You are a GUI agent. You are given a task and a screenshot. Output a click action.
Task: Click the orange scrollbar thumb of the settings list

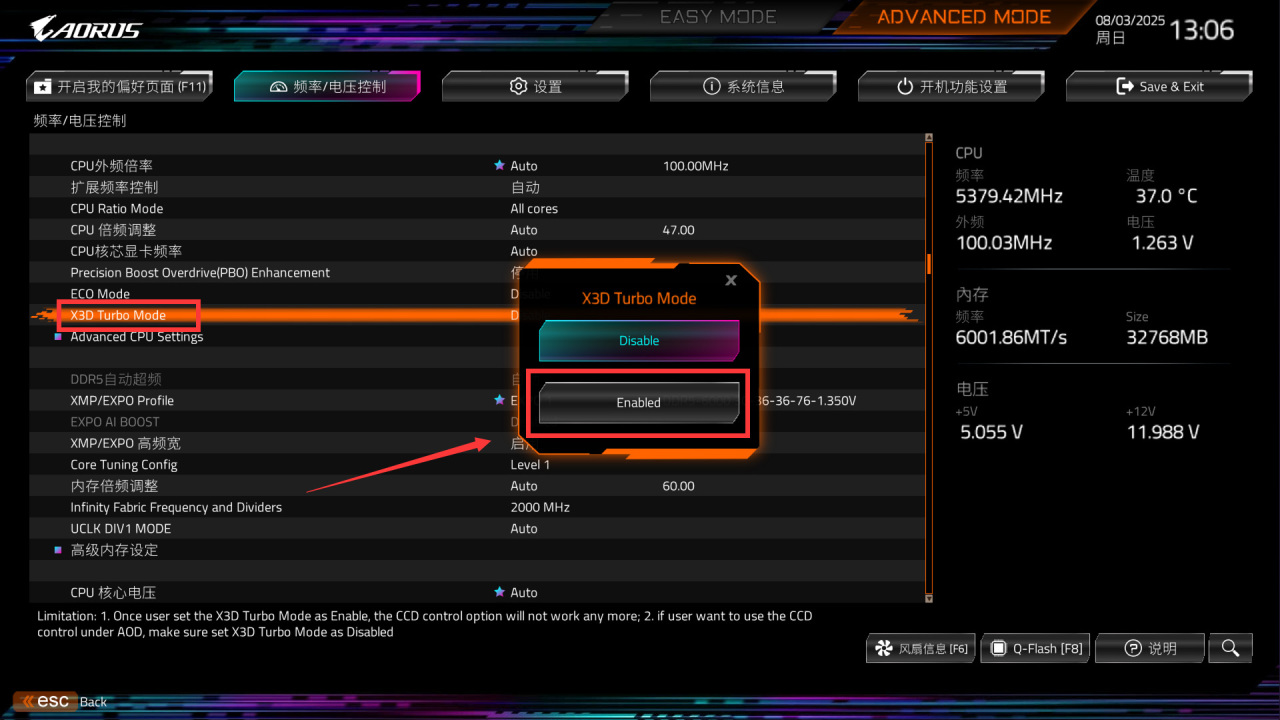(929, 263)
